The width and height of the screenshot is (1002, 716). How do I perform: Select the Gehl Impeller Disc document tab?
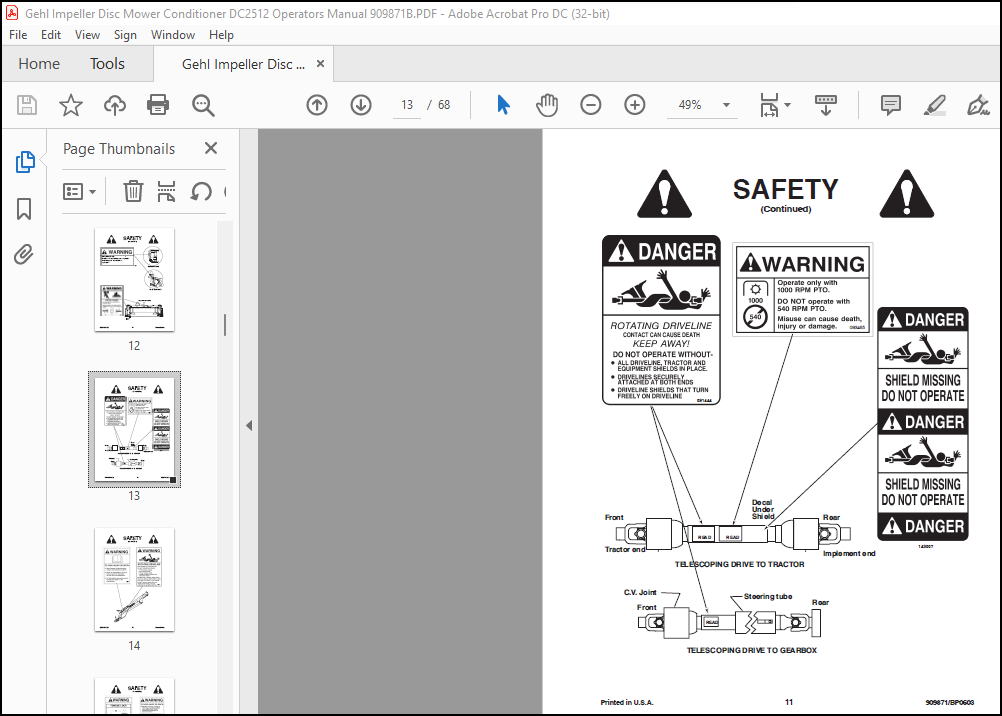(x=243, y=64)
